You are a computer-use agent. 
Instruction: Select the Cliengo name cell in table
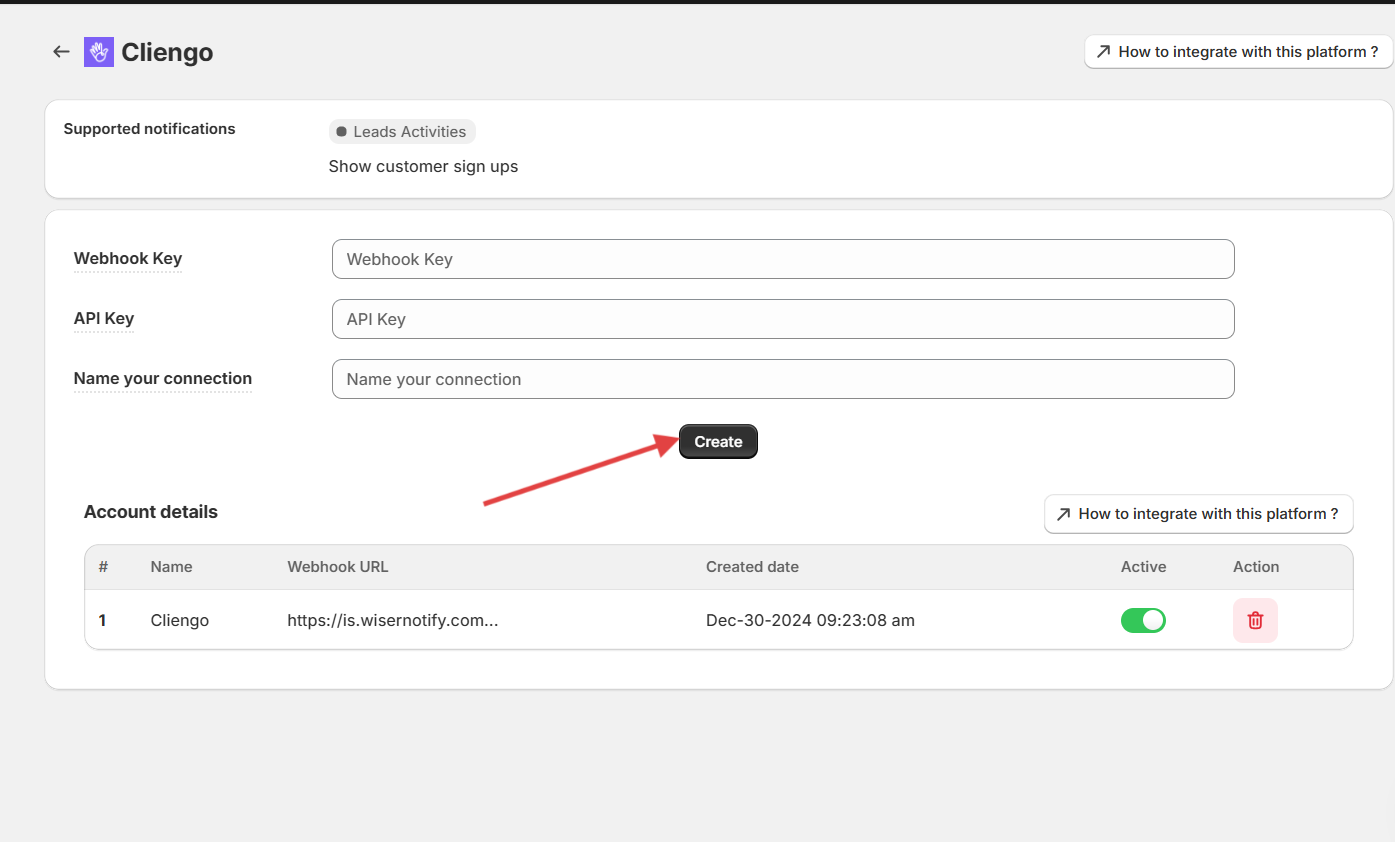180,620
